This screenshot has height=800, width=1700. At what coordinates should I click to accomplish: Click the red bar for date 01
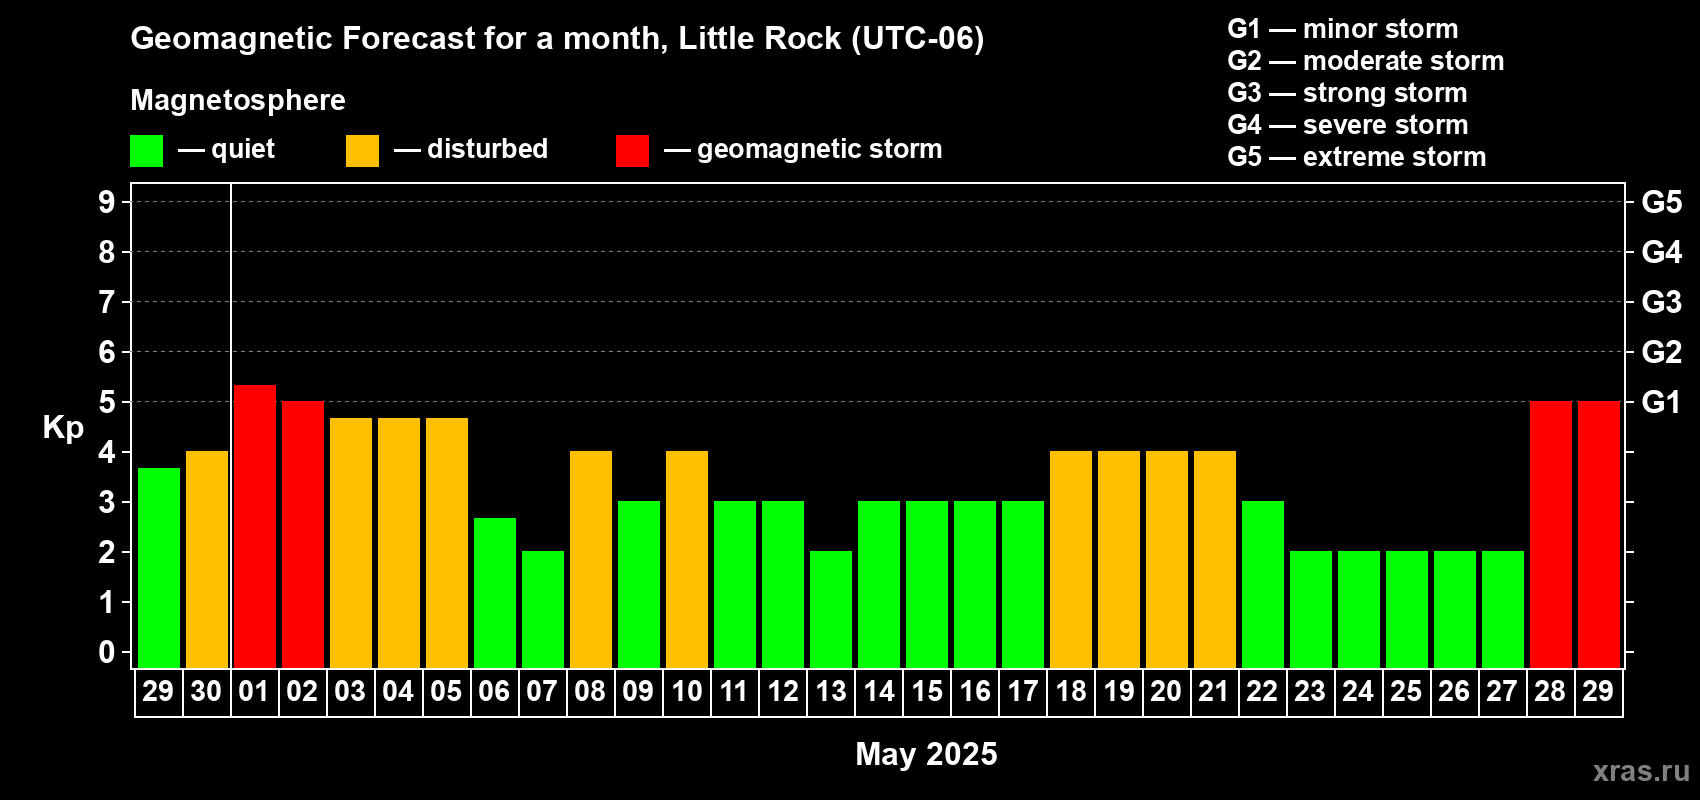pyautogui.click(x=255, y=526)
